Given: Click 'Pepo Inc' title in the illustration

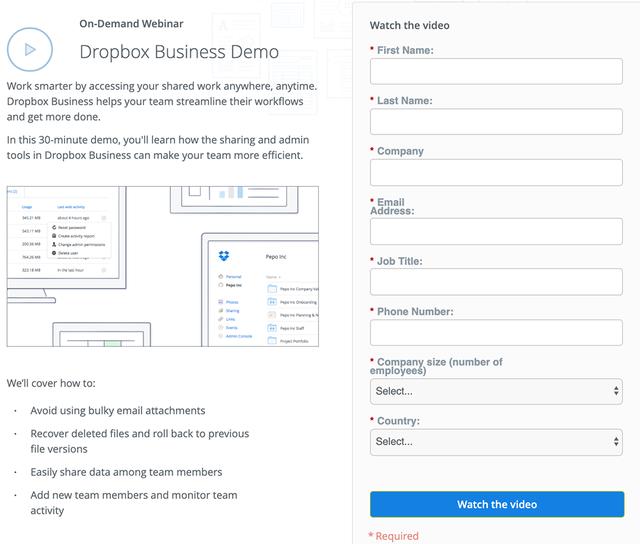Looking at the screenshot, I should pyautogui.click(x=276, y=257).
